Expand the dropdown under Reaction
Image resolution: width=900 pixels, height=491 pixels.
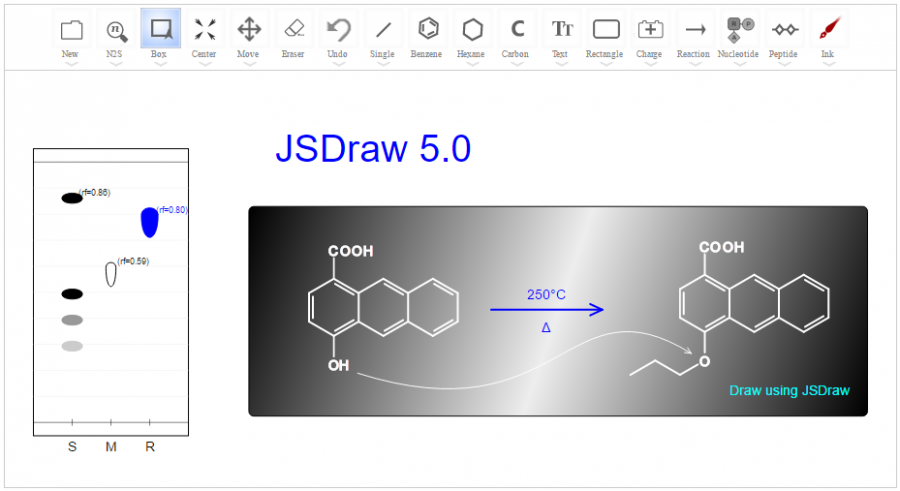coord(695,64)
